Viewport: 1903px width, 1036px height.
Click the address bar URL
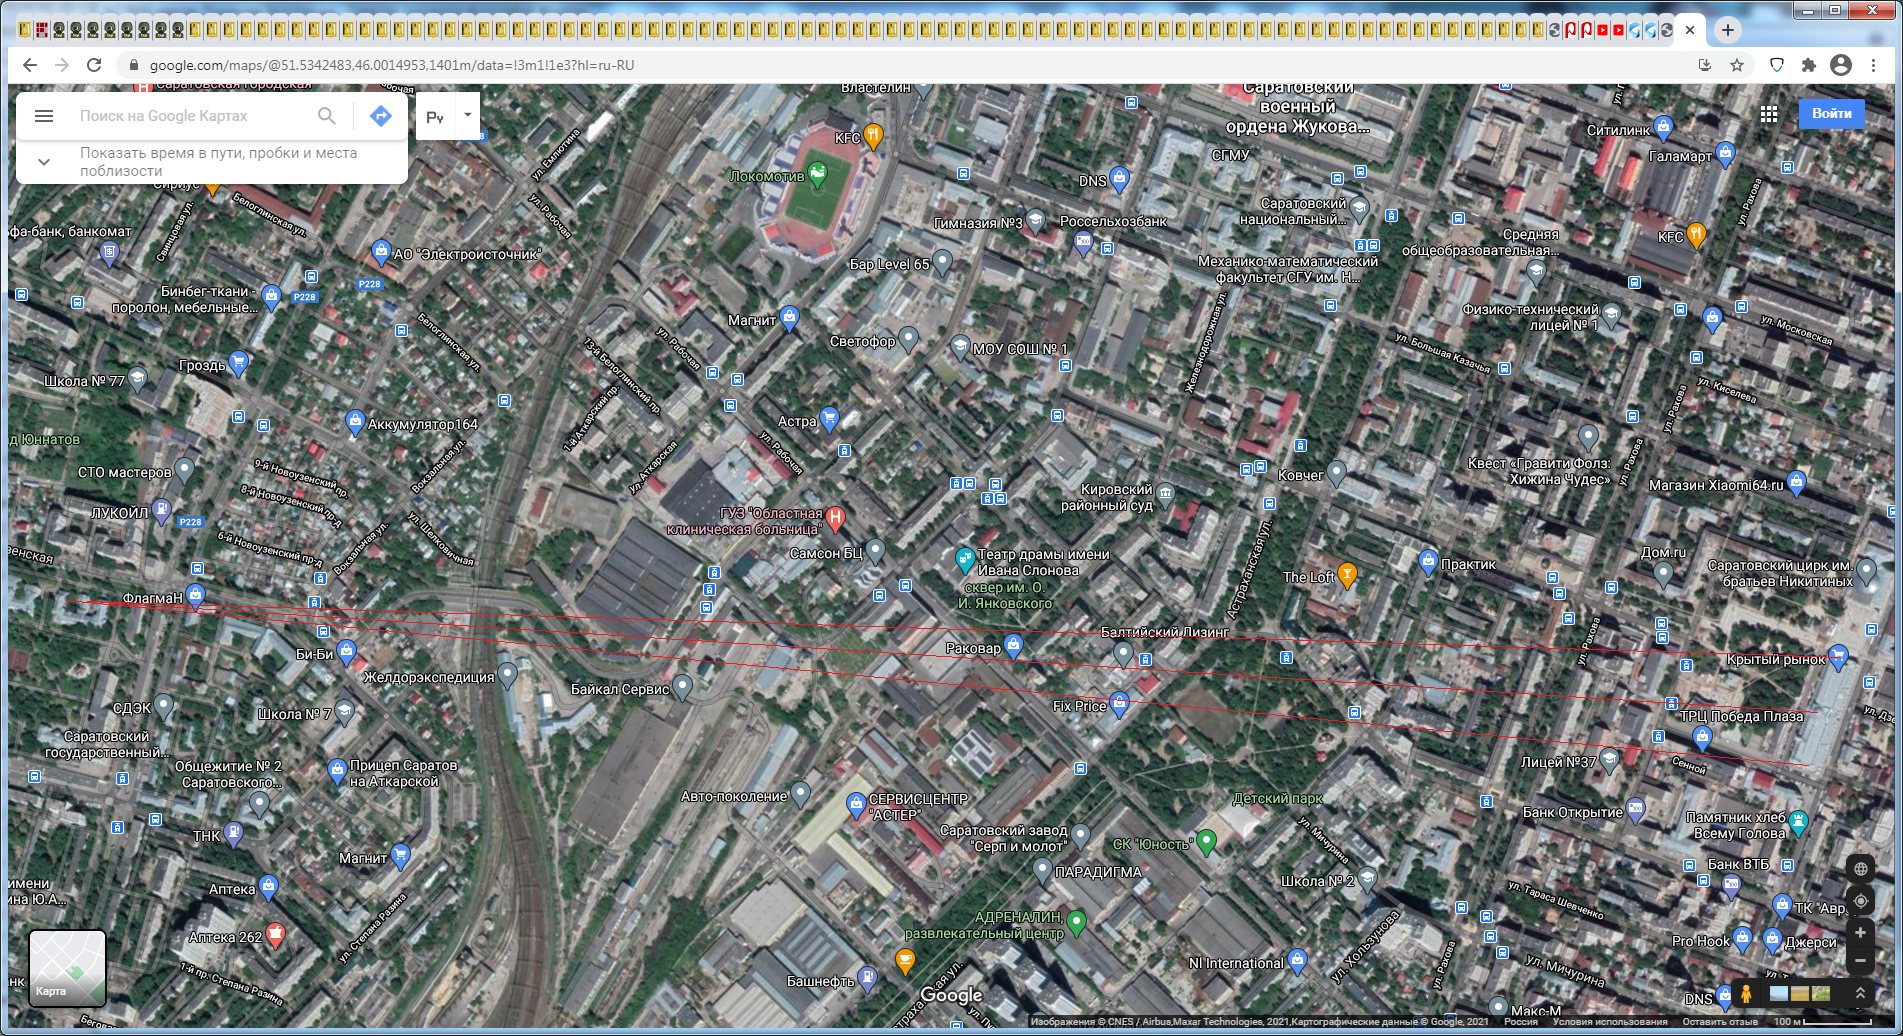tap(392, 65)
